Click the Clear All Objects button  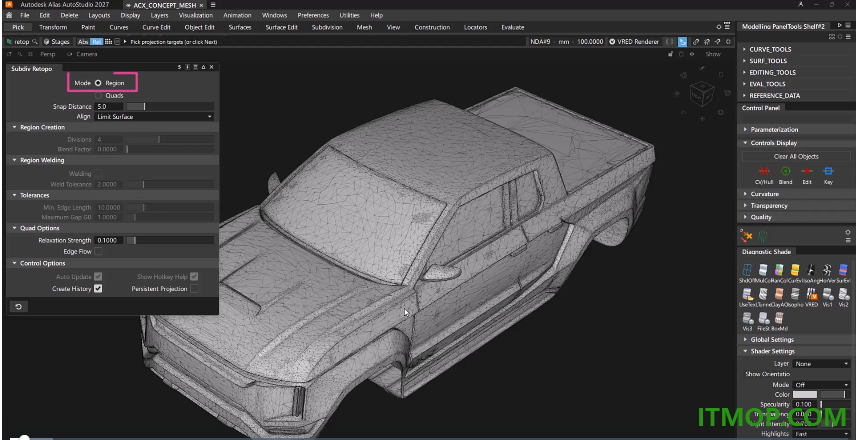796,157
